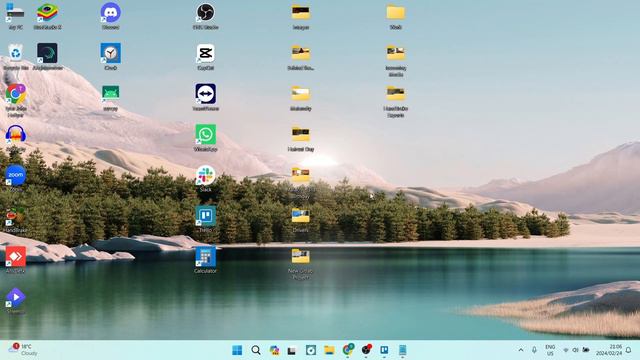Select the plain yellow folder at top right
This screenshot has width=640, height=360.
coord(396,16)
